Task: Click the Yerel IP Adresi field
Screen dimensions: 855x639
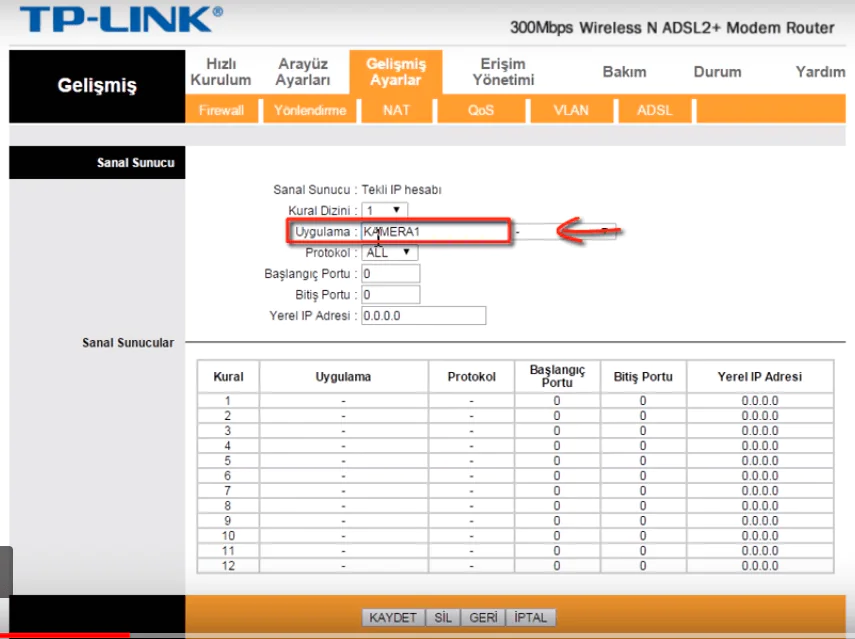Action: [x=422, y=315]
